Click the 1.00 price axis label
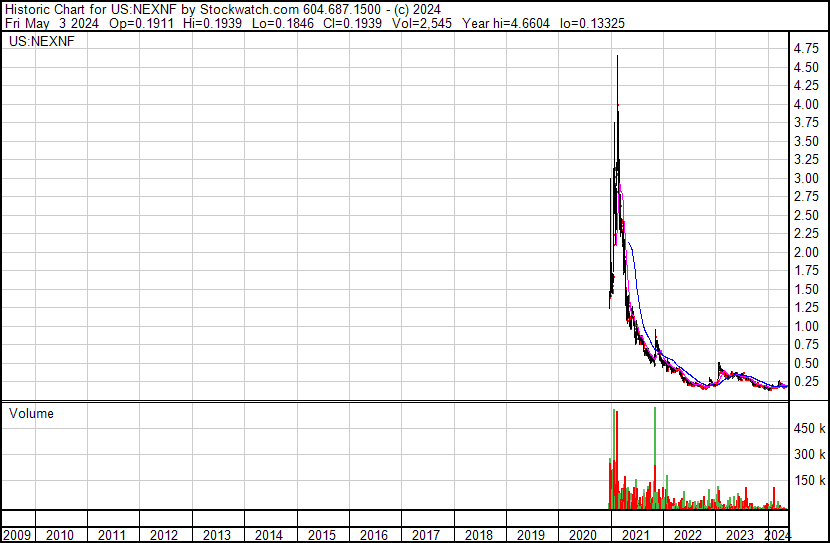This screenshot has height=543, width=830. (x=806, y=326)
